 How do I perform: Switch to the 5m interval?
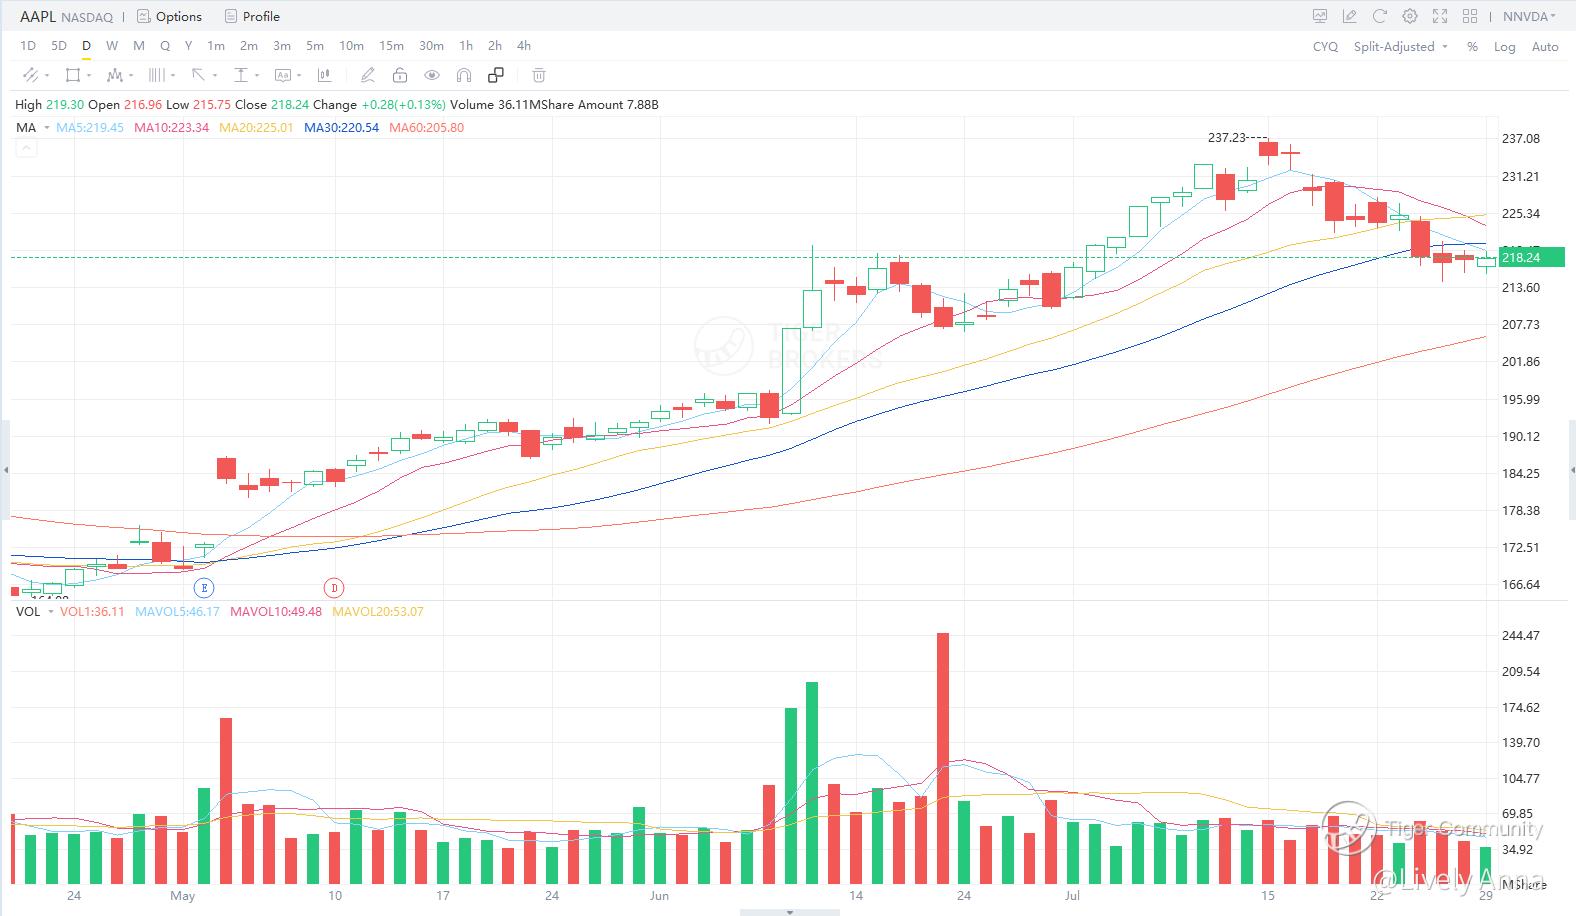point(315,46)
